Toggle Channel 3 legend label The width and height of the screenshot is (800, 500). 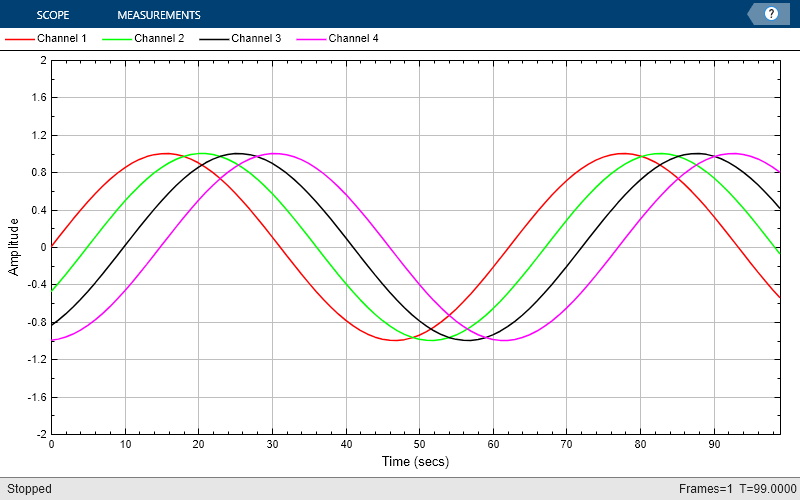click(x=256, y=38)
